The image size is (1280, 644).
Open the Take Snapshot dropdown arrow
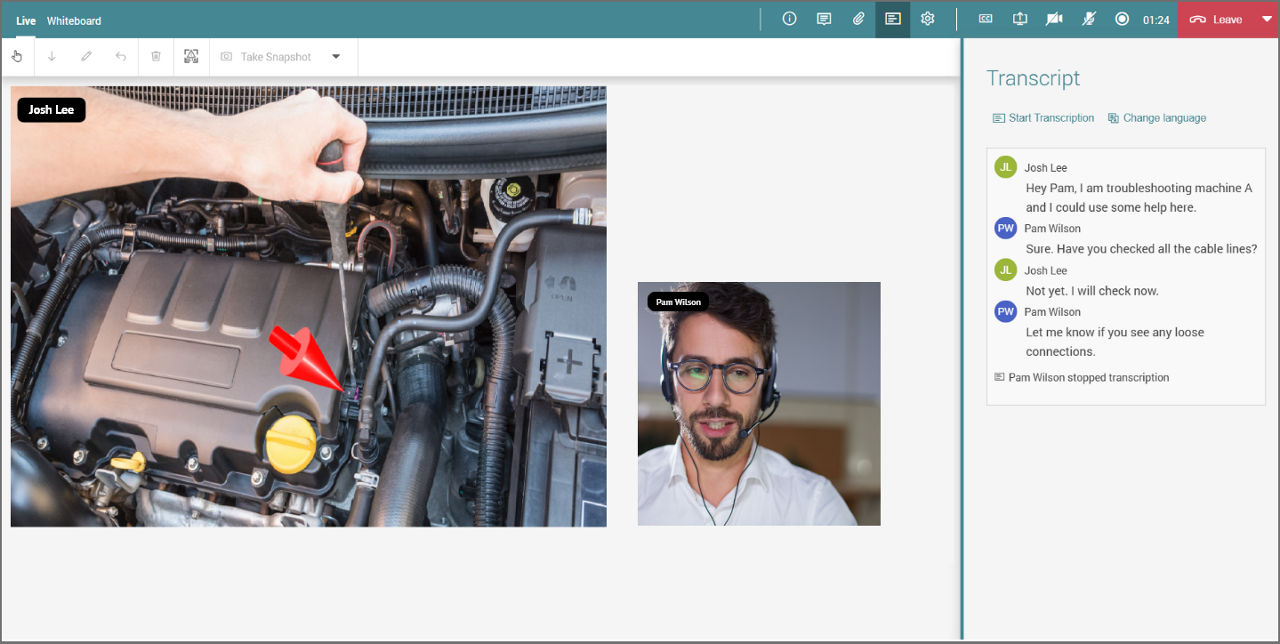click(336, 57)
